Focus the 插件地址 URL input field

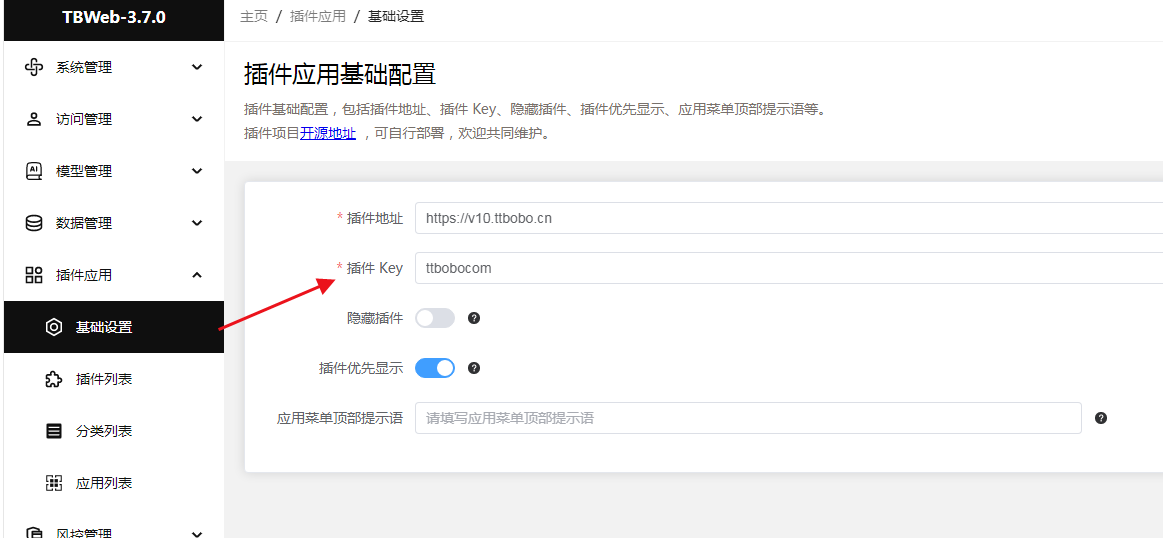click(x=788, y=218)
